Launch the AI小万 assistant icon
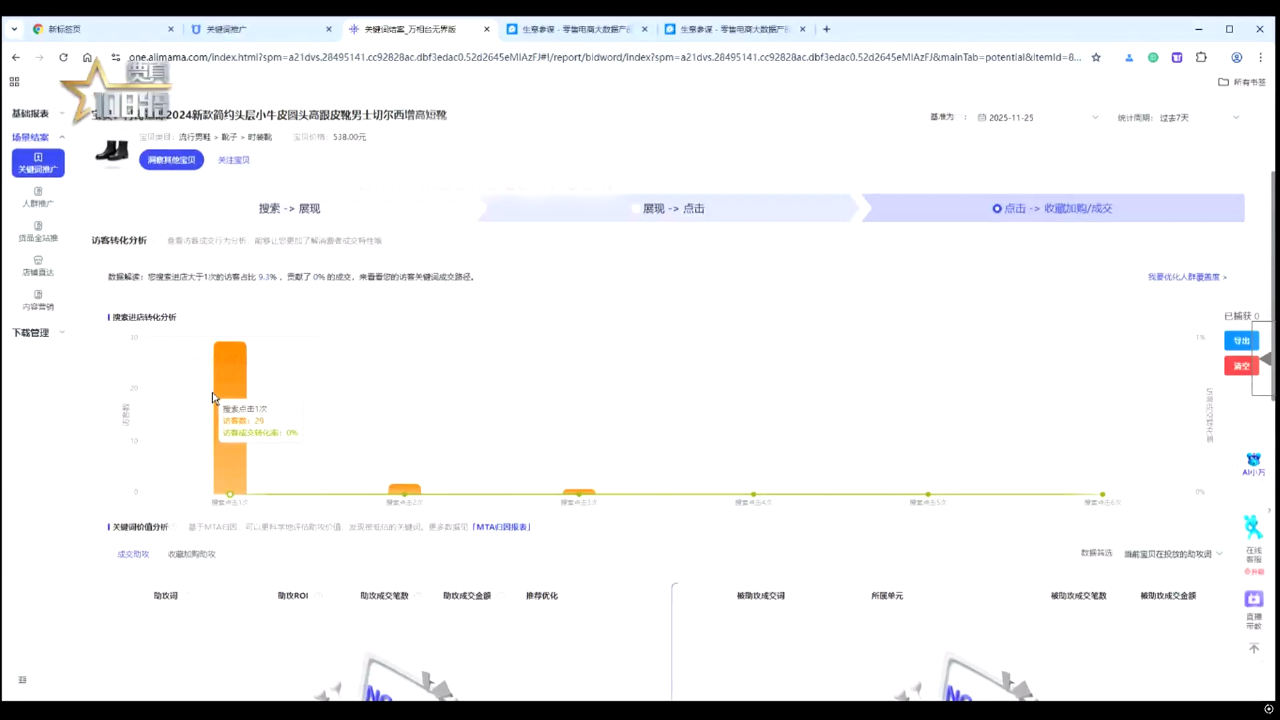 click(1253, 464)
